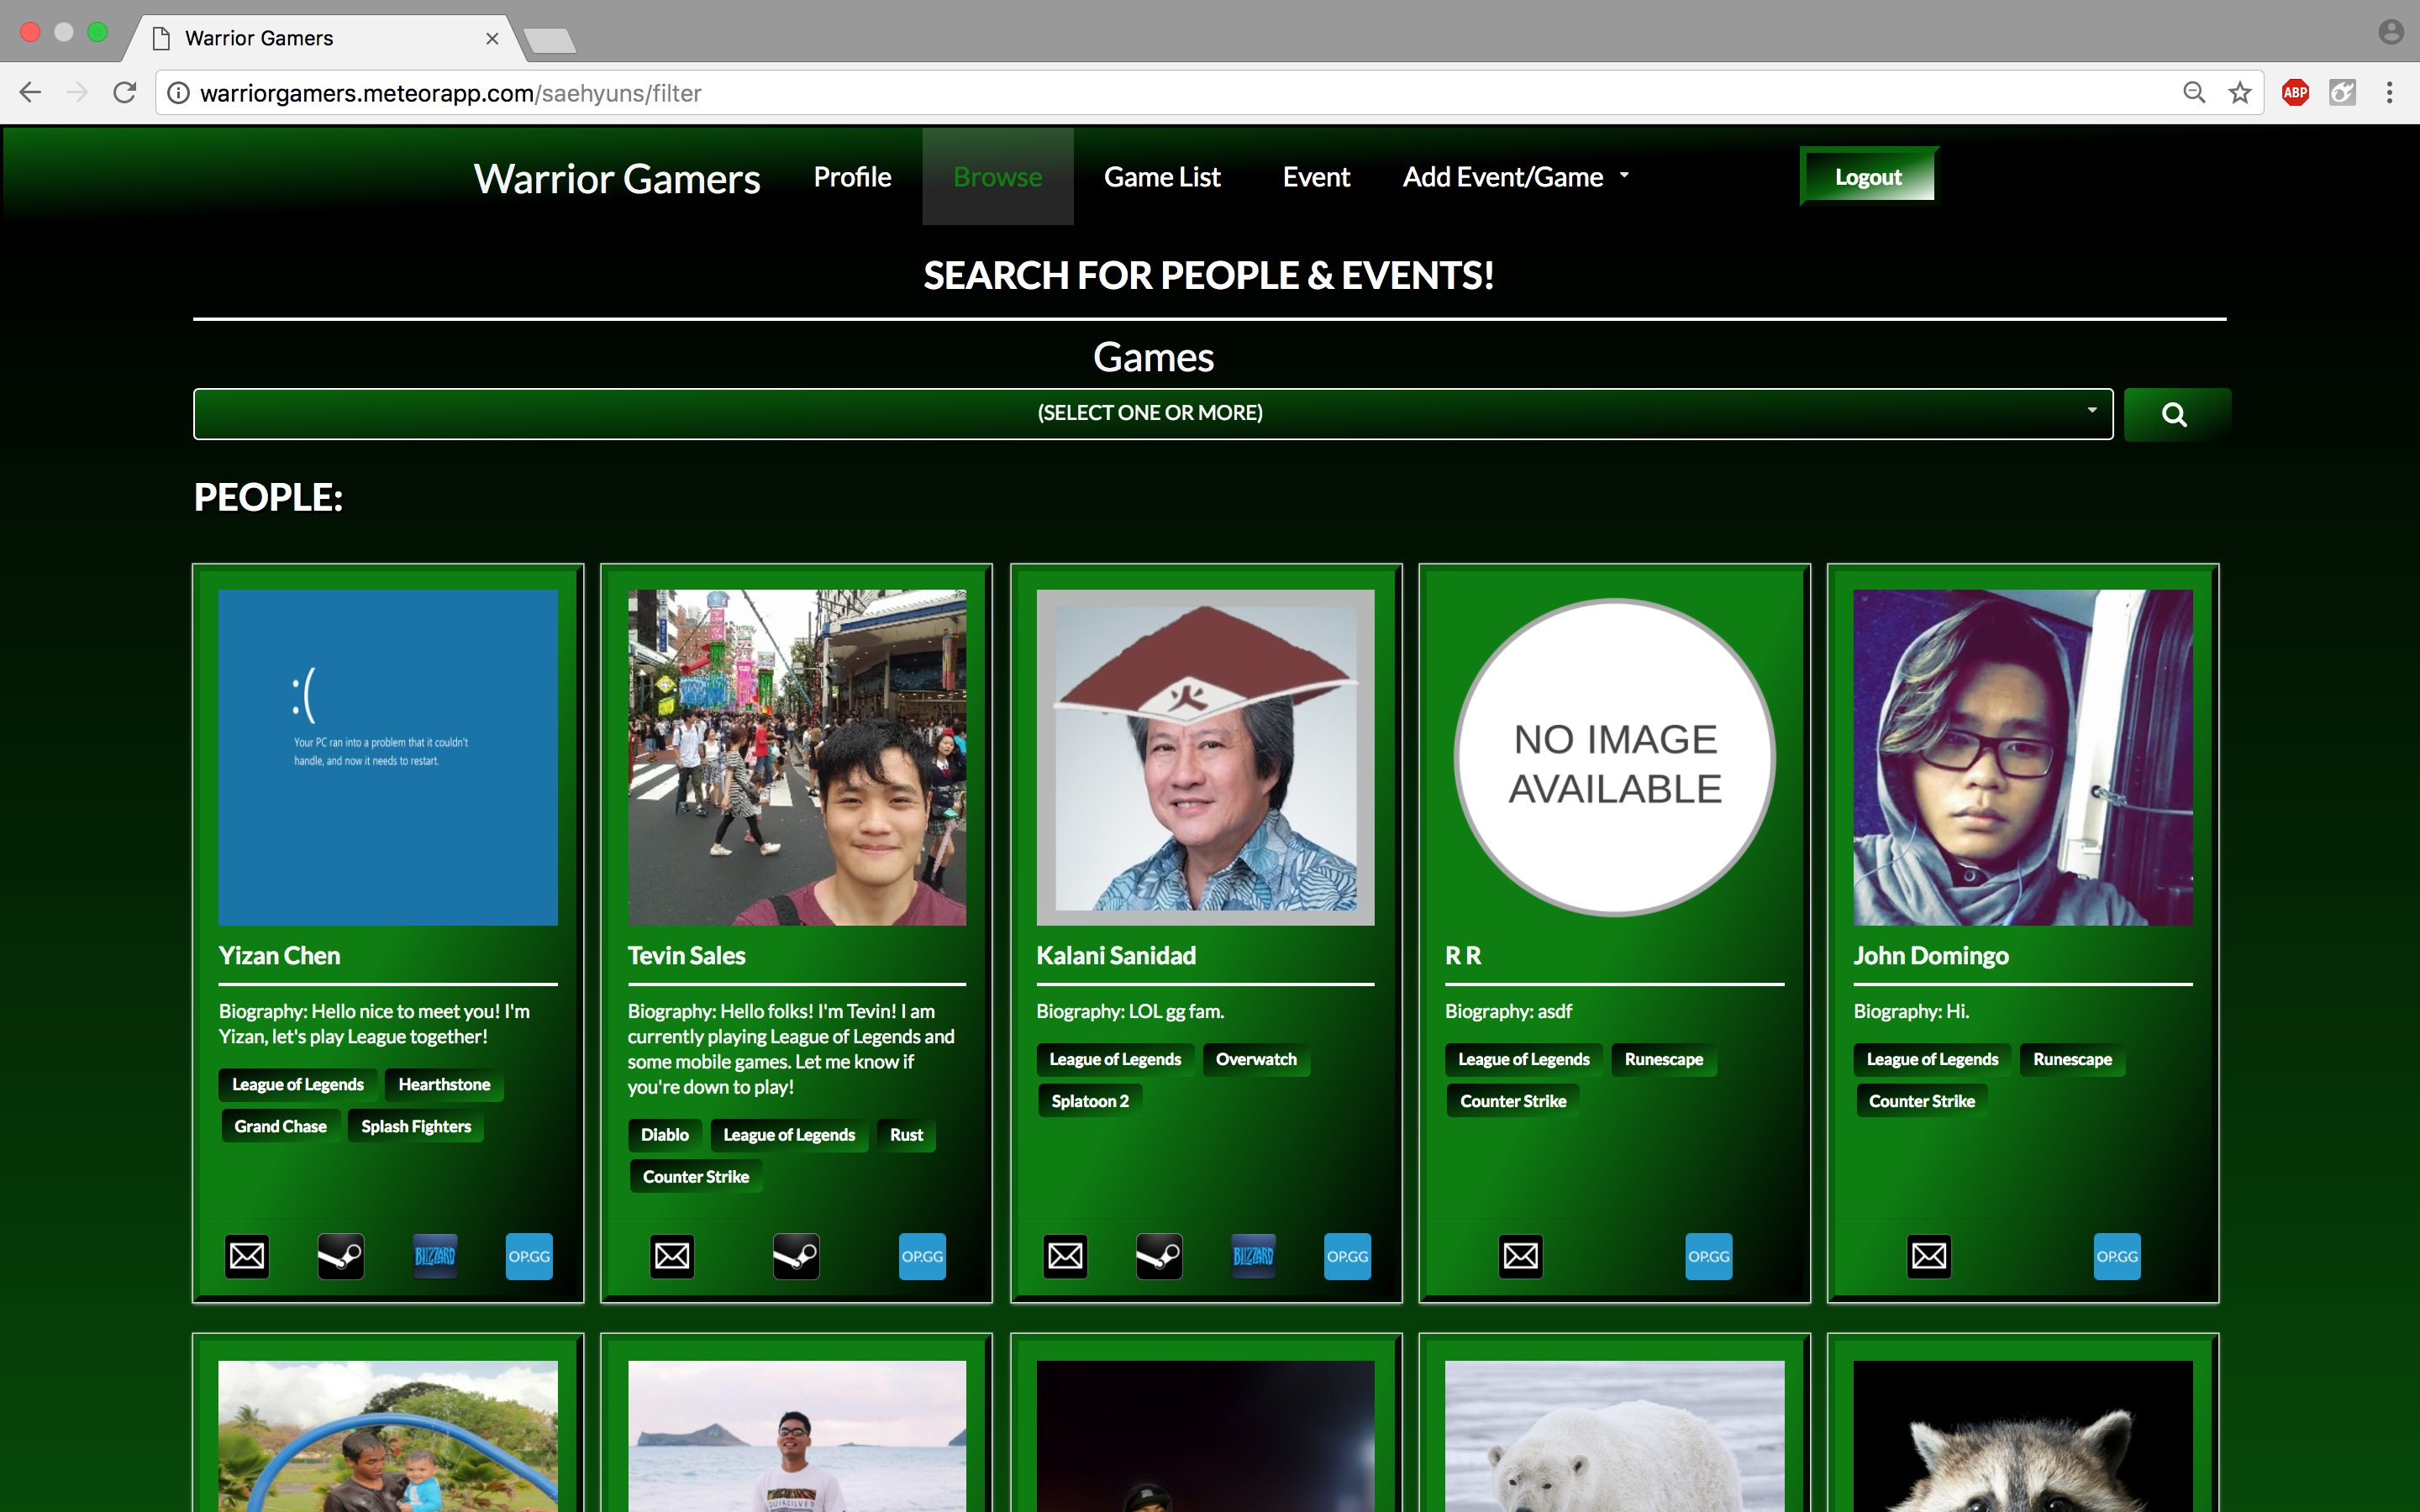
Task: Click R R's email envelope icon
Action: click(1521, 1256)
